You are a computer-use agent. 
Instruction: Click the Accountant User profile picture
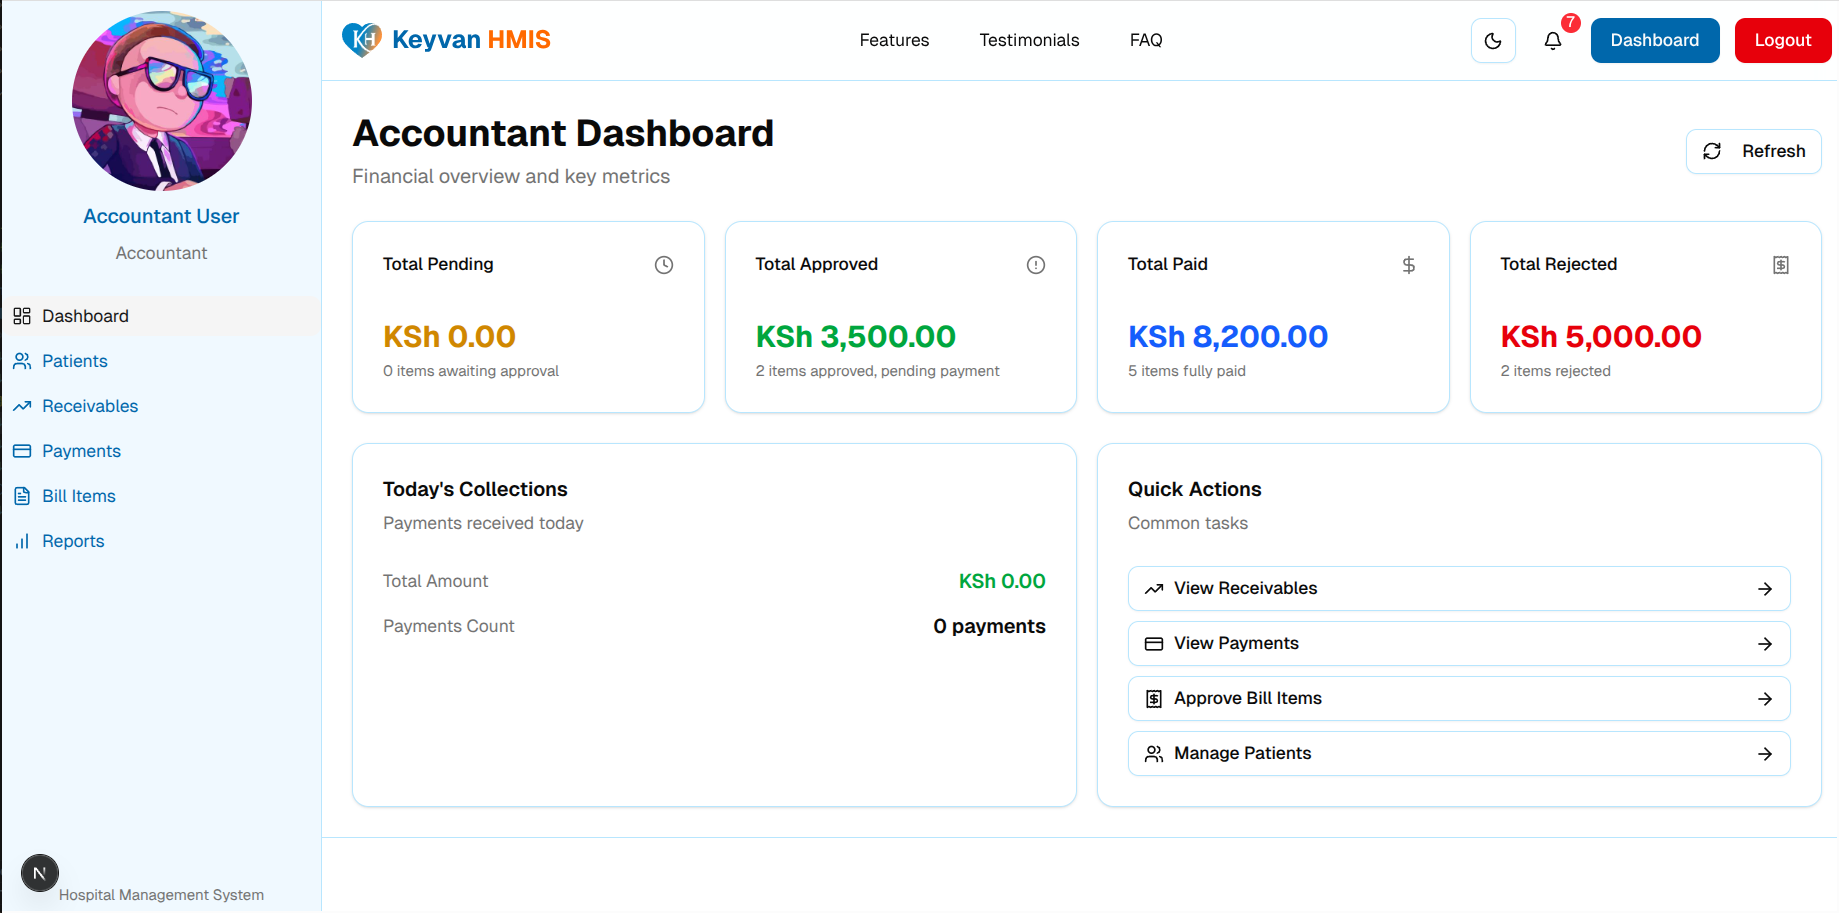(161, 100)
